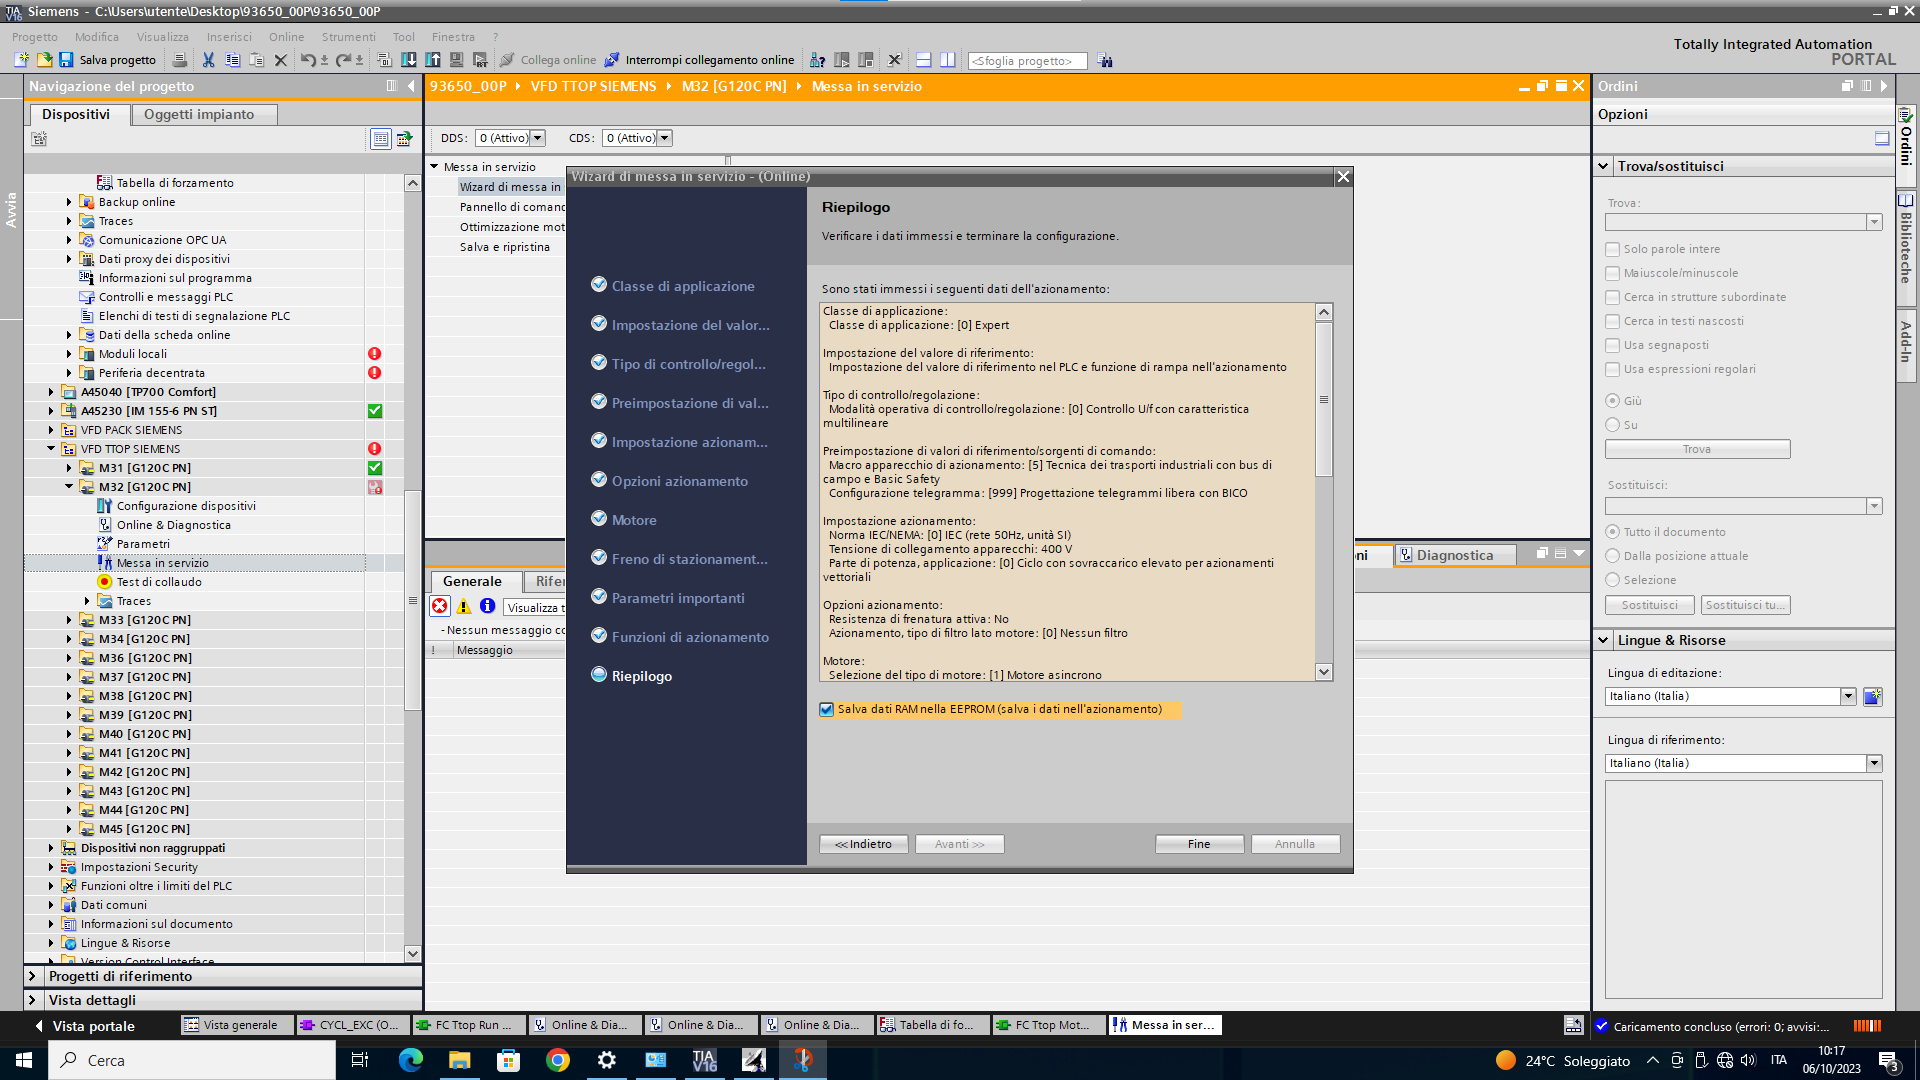
Task: Open the DDS dropdown
Action: coord(538,138)
